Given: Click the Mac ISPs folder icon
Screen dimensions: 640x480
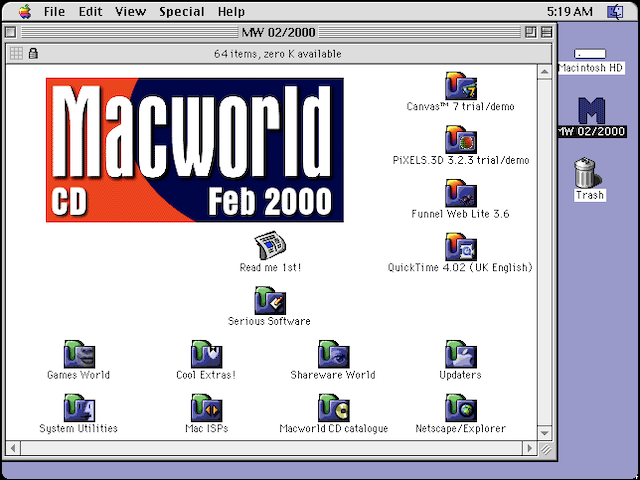Looking at the screenshot, I should point(207,407).
